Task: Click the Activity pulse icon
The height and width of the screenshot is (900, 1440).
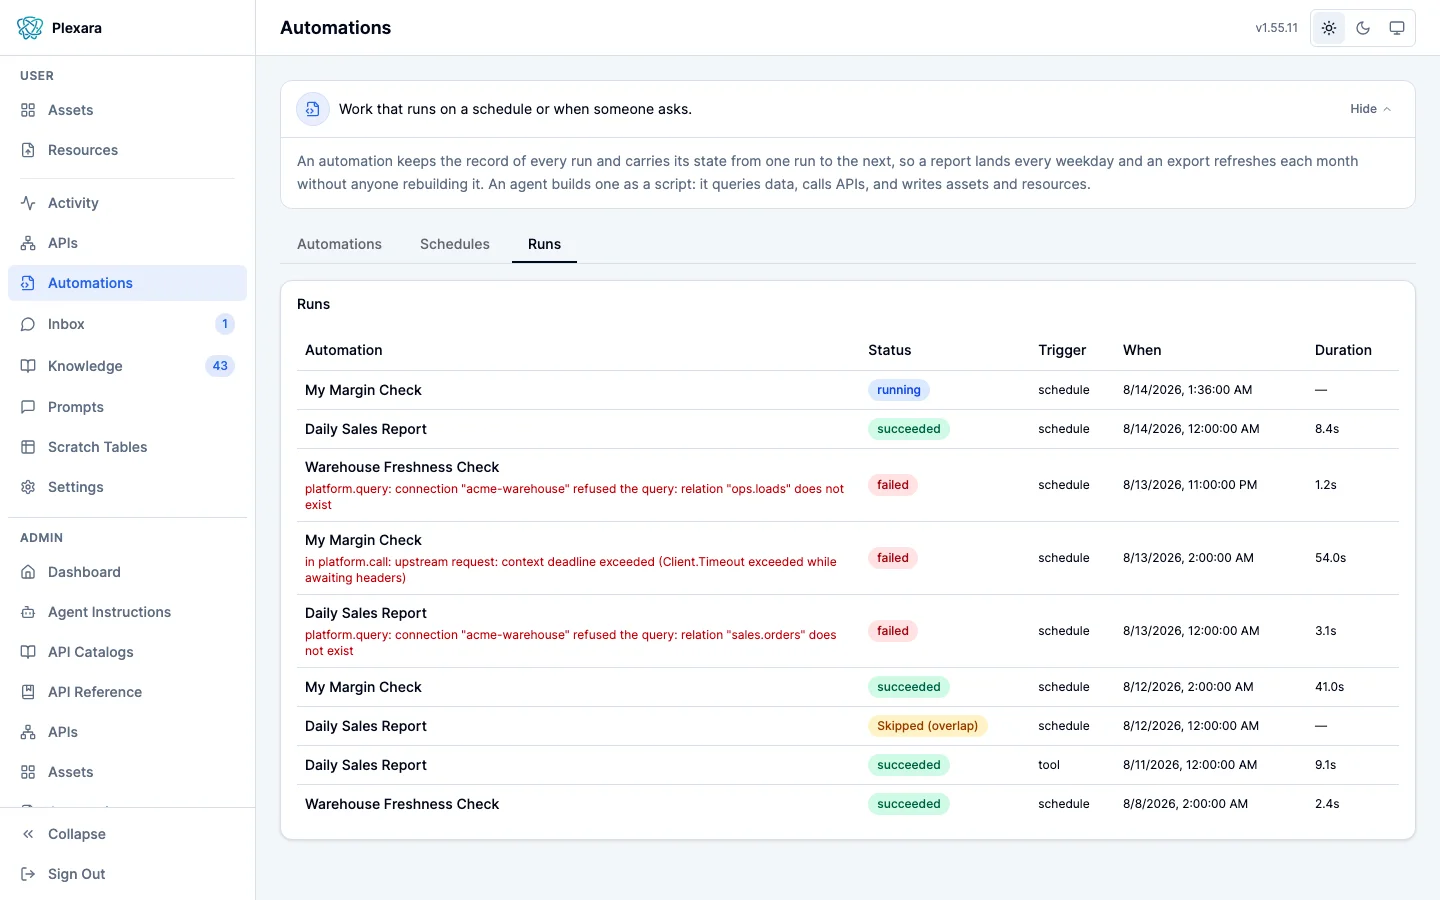Action: [28, 203]
